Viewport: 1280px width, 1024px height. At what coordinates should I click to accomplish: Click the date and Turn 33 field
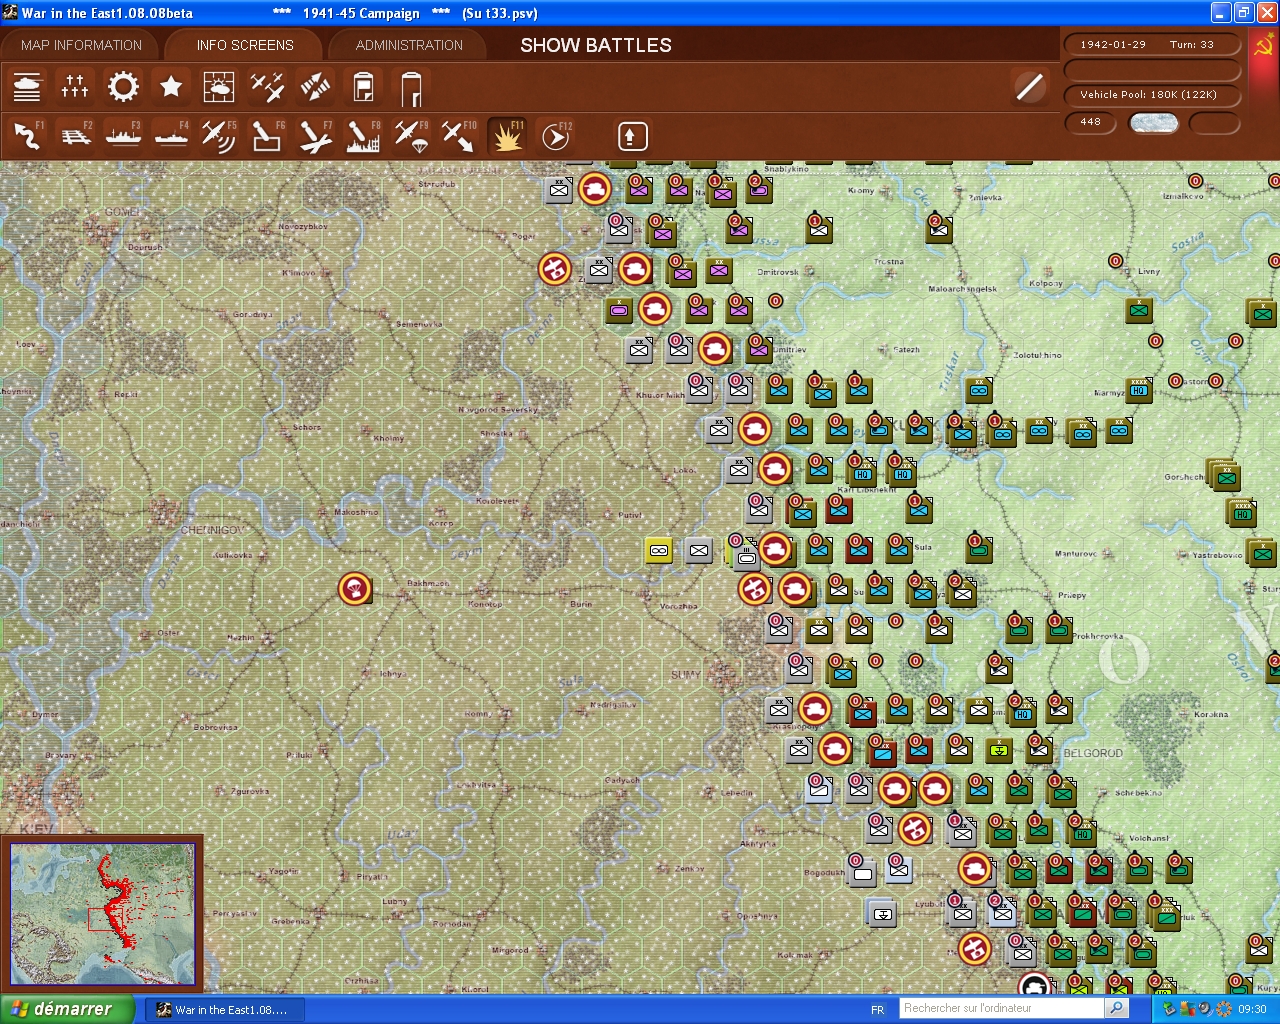pyautogui.click(x=1152, y=44)
